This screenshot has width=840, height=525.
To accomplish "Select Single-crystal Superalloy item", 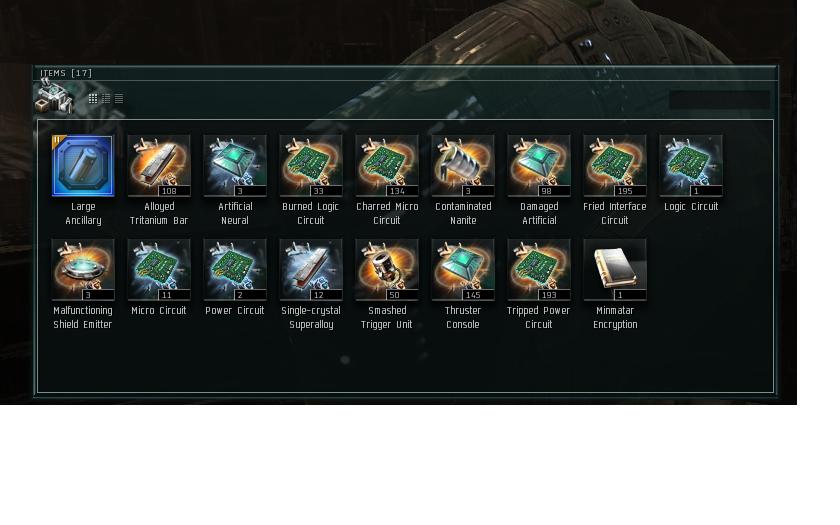I will pyautogui.click(x=311, y=269).
